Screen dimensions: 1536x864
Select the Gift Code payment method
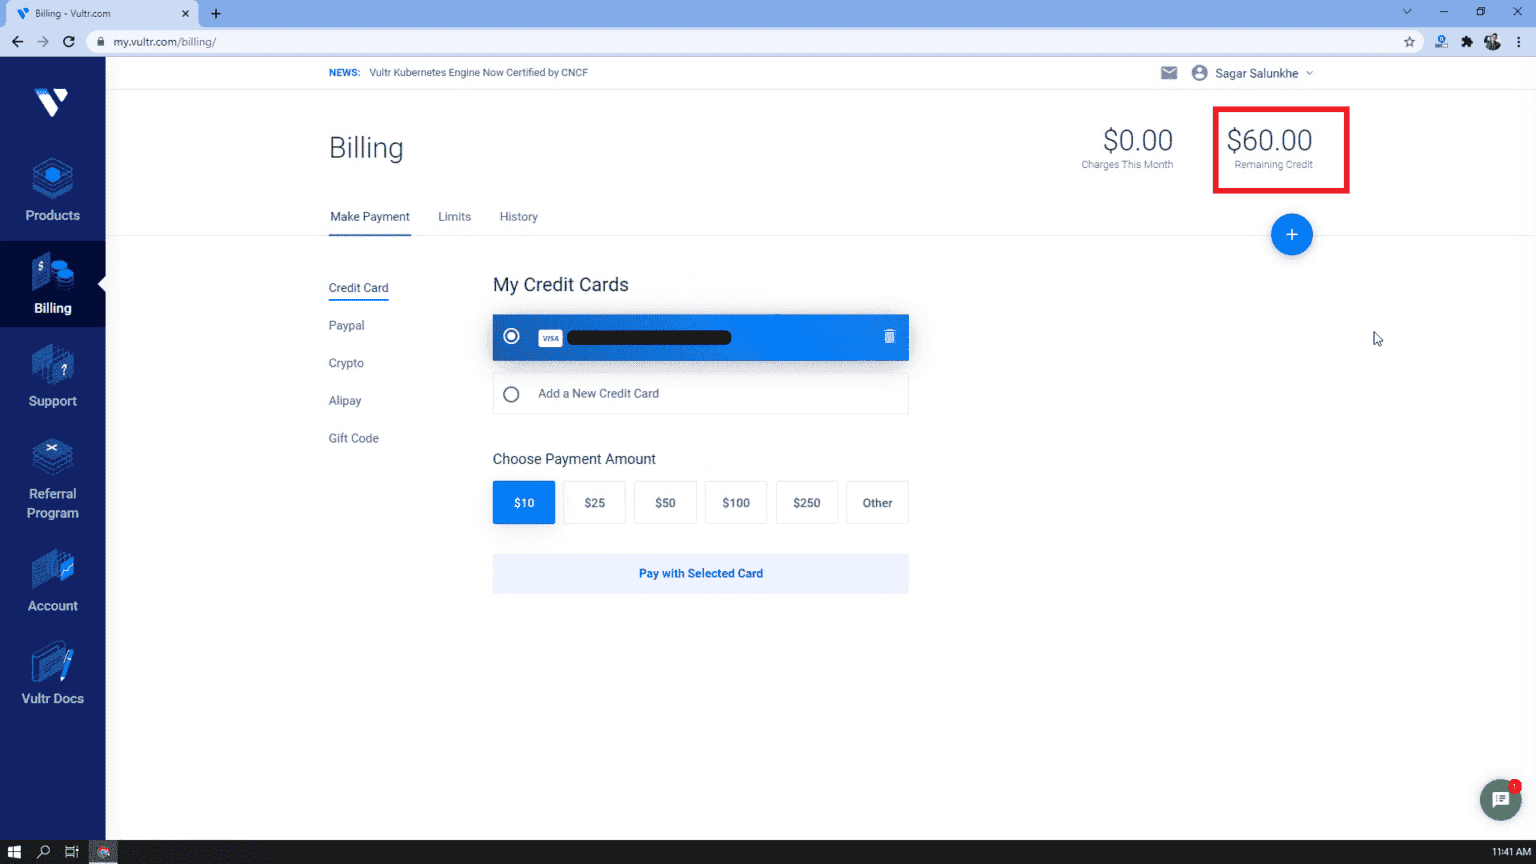[x=353, y=438]
